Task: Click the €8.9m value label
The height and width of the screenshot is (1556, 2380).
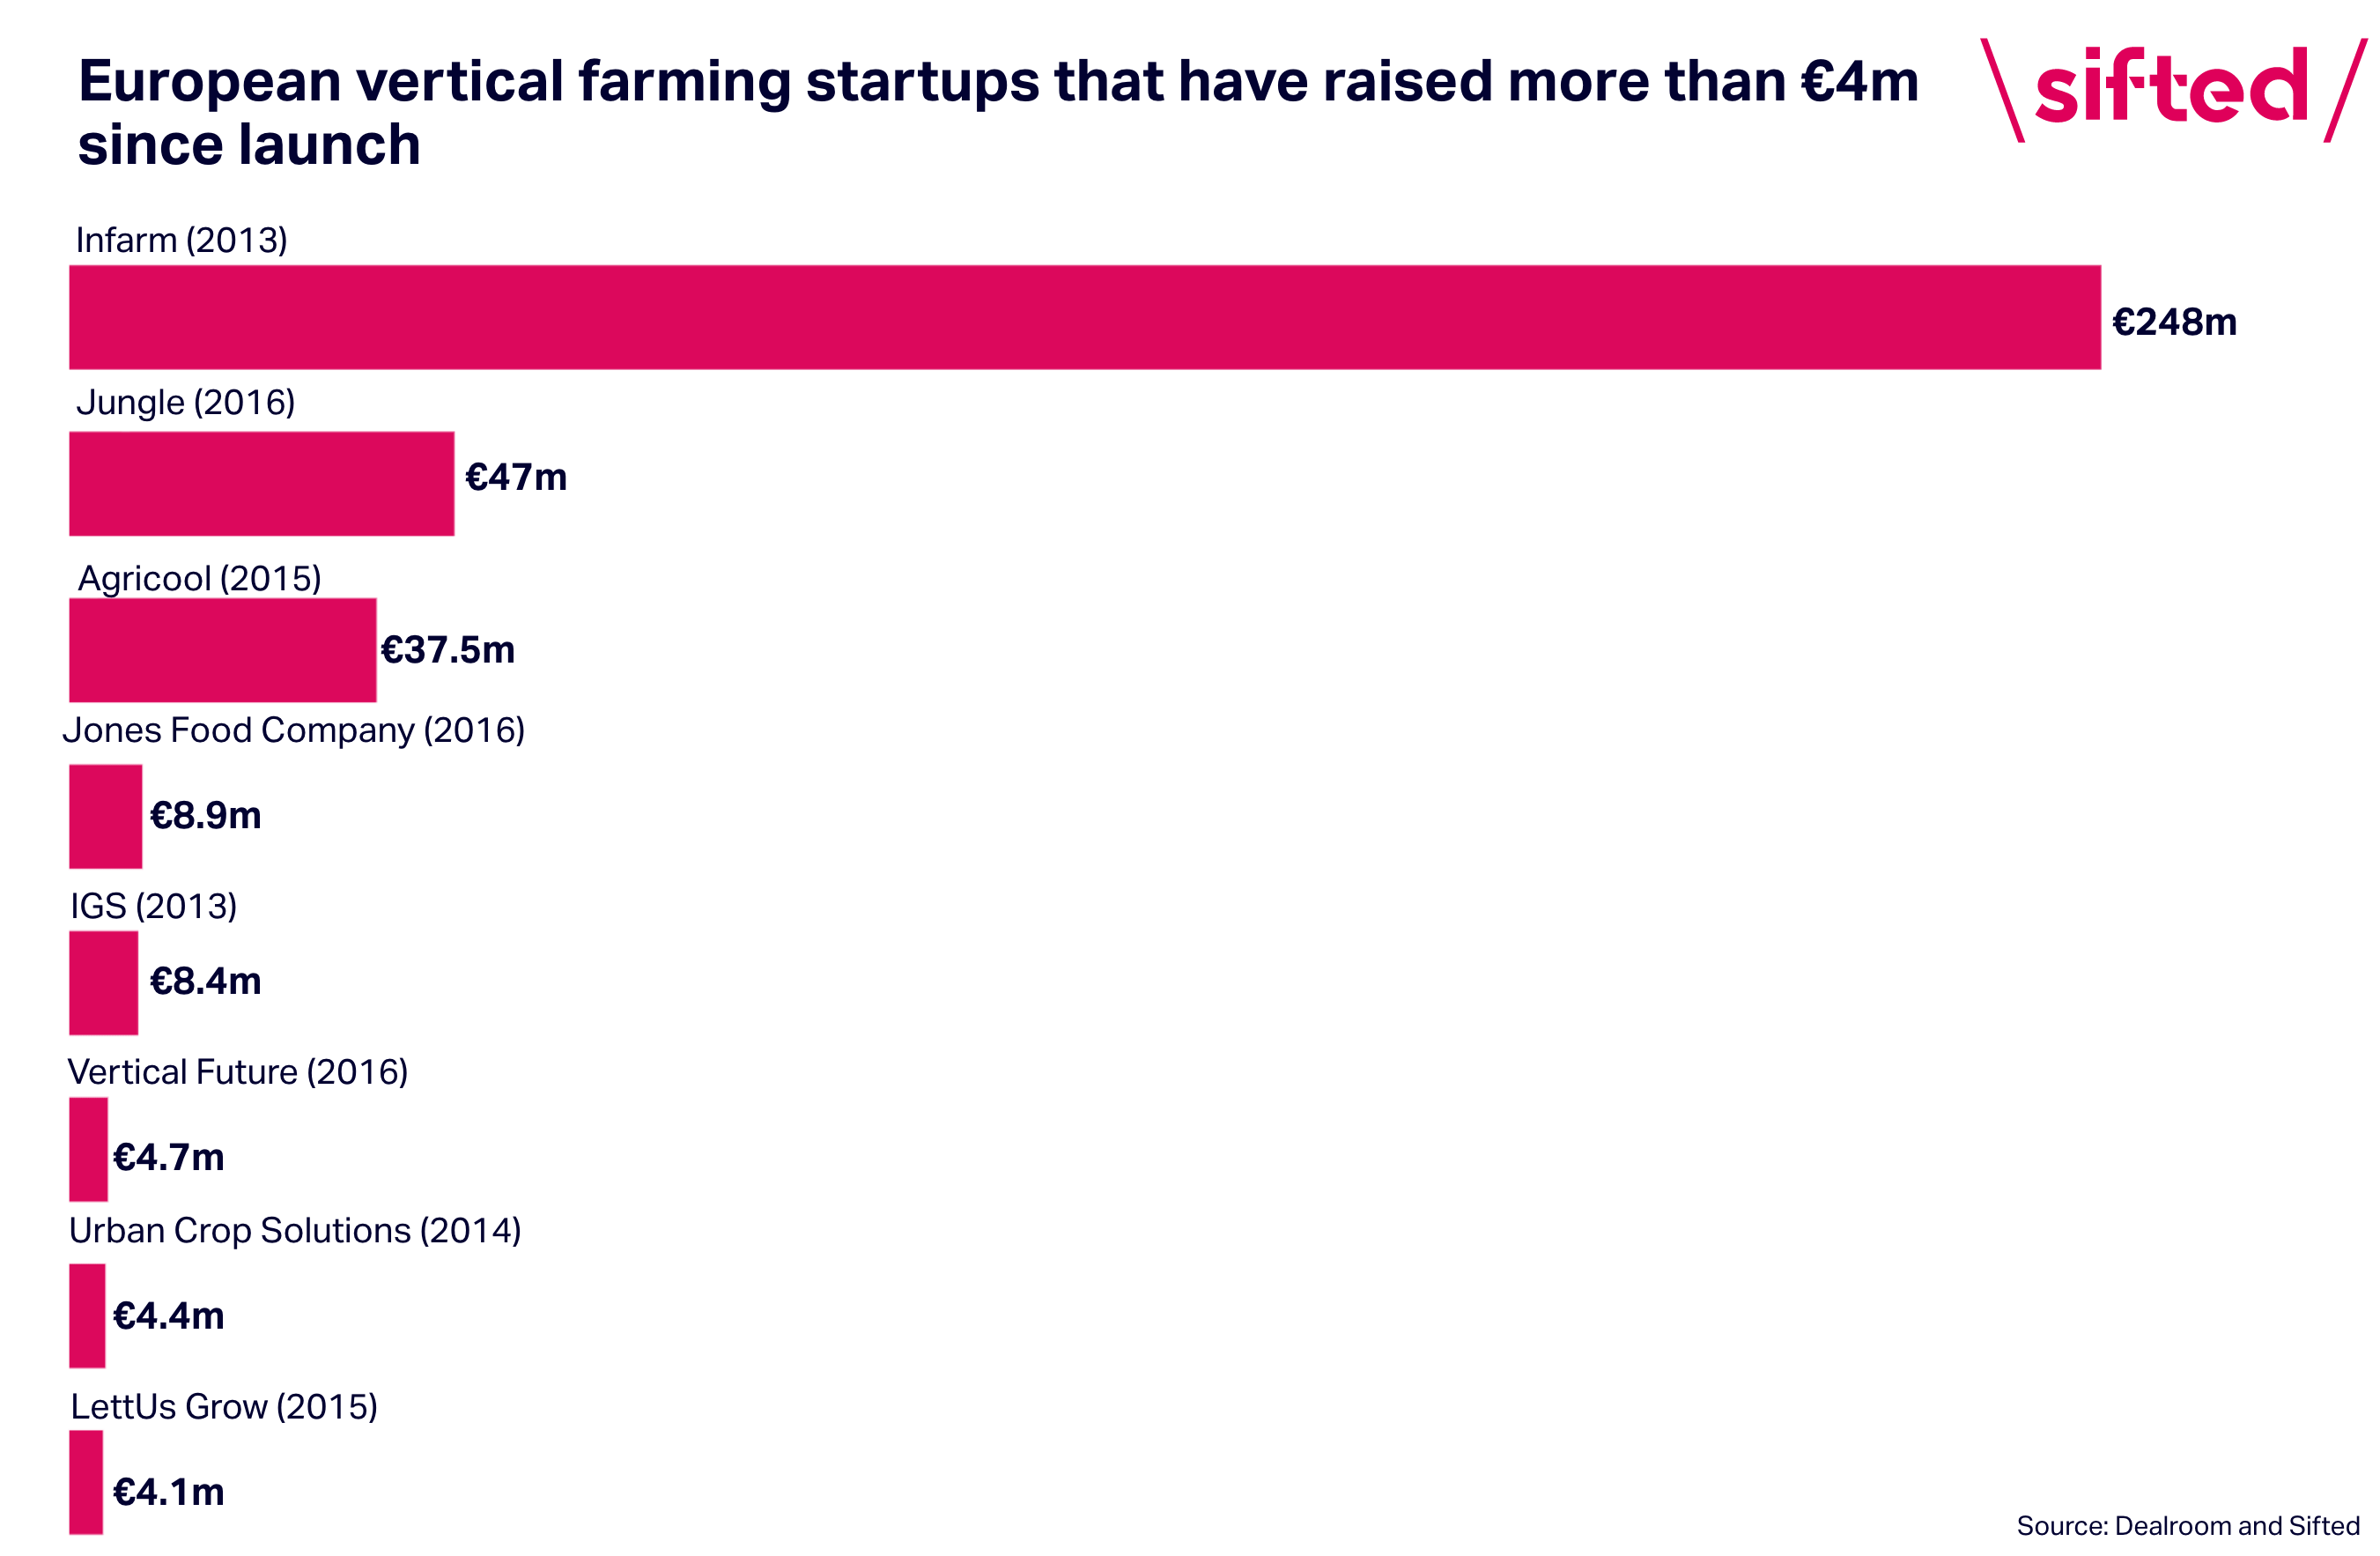Action: [x=206, y=815]
